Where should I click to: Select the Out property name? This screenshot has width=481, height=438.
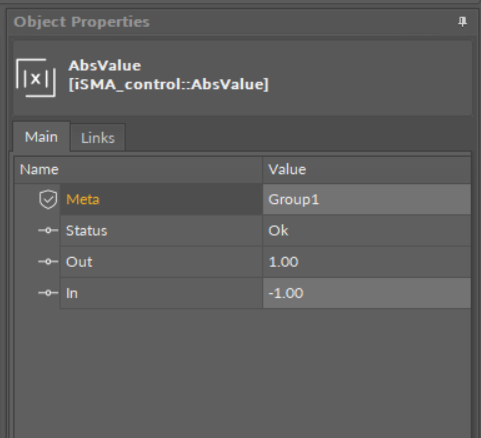tap(79, 262)
